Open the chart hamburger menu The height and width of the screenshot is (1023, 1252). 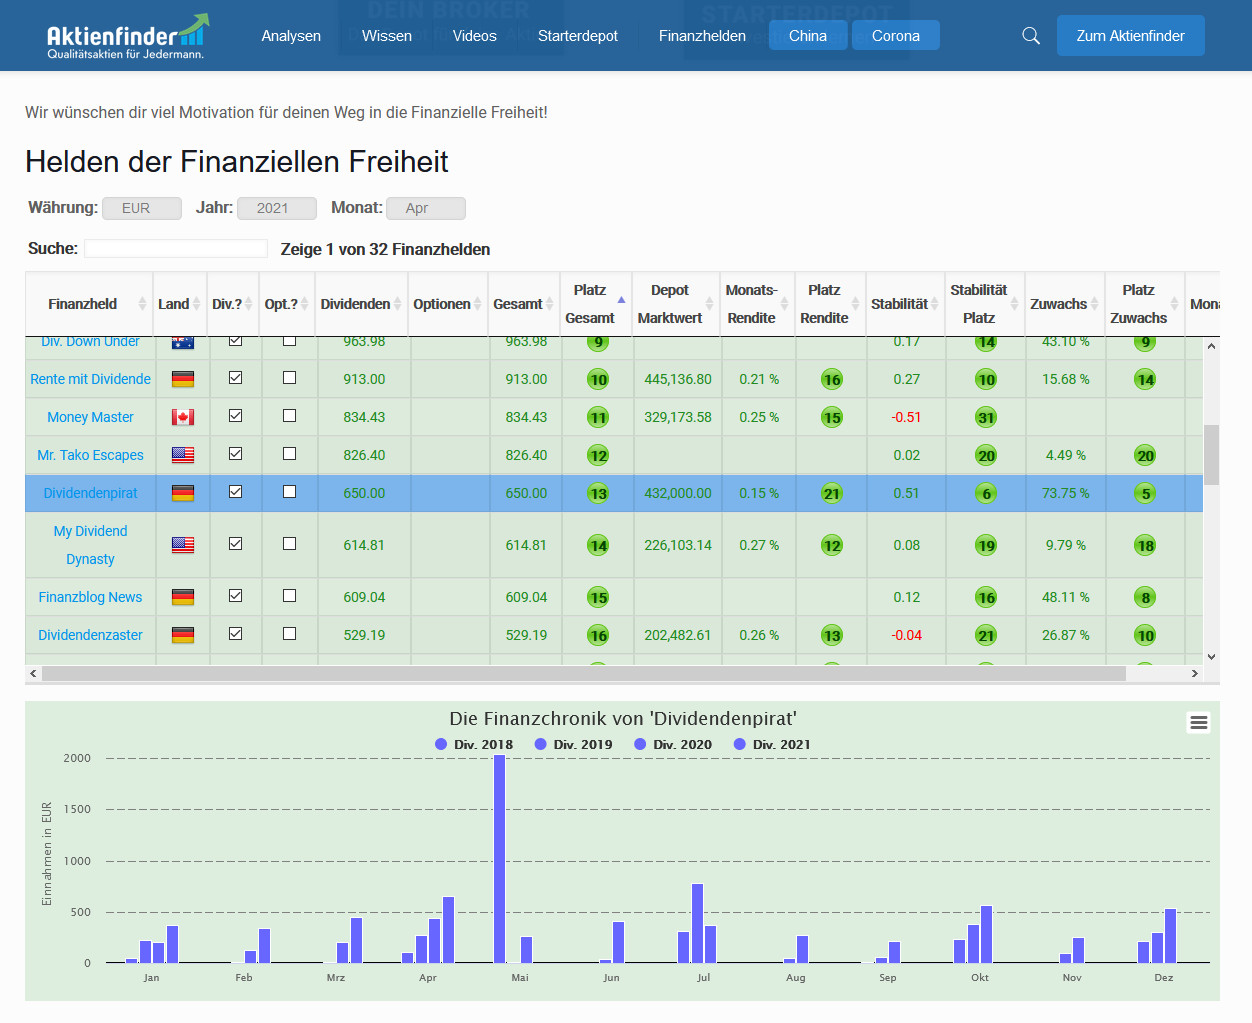click(x=1199, y=722)
